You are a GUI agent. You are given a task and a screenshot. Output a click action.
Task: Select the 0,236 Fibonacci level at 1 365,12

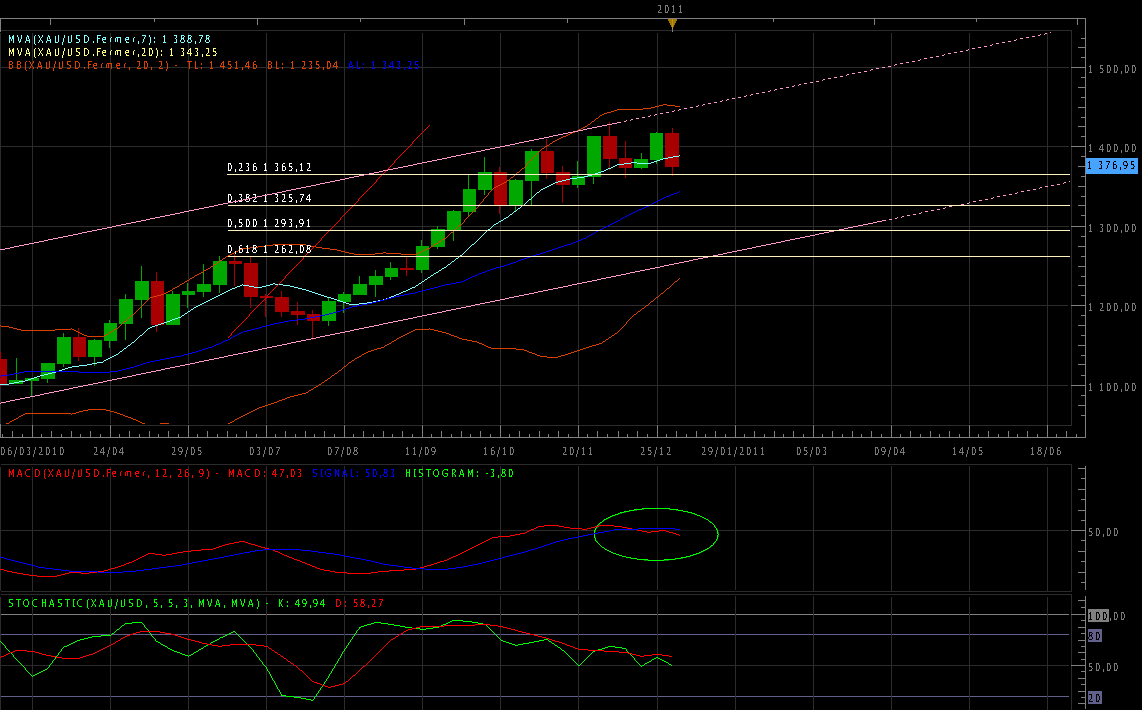tap(269, 168)
